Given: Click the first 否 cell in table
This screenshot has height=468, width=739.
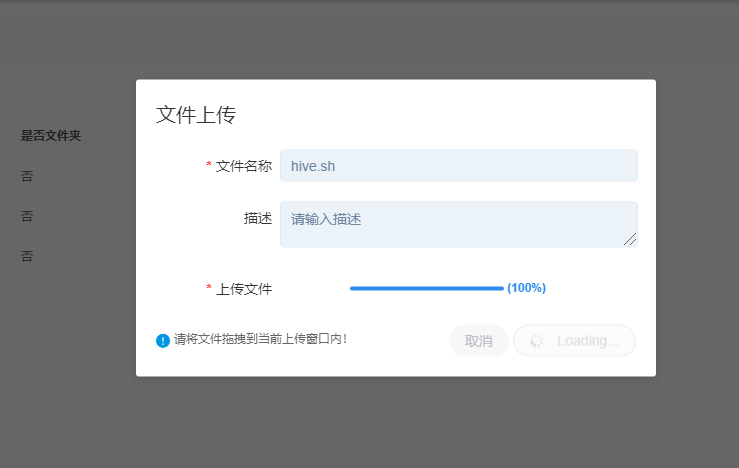Looking at the screenshot, I should tap(27, 176).
